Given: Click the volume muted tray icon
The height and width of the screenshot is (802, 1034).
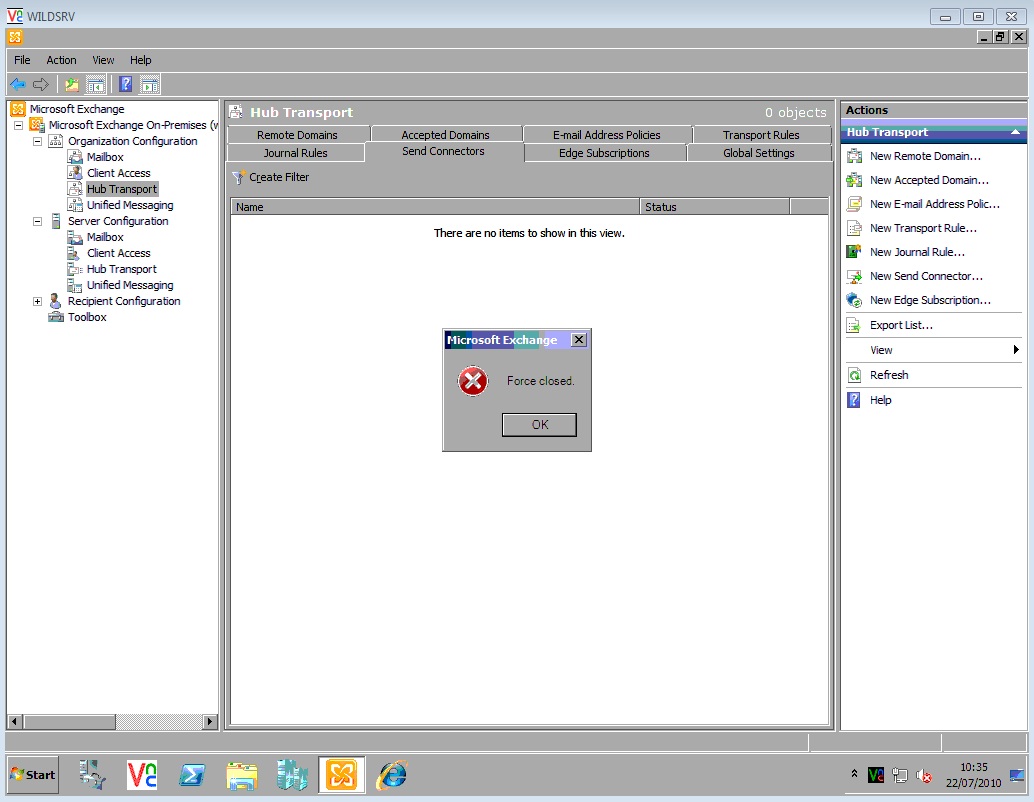Looking at the screenshot, I should tap(924, 776).
